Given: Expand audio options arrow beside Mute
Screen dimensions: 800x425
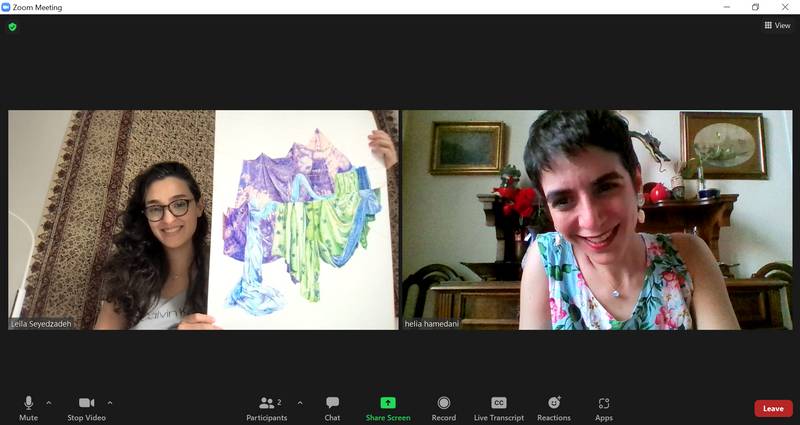Looking at the screenshot, I should 49,402.
